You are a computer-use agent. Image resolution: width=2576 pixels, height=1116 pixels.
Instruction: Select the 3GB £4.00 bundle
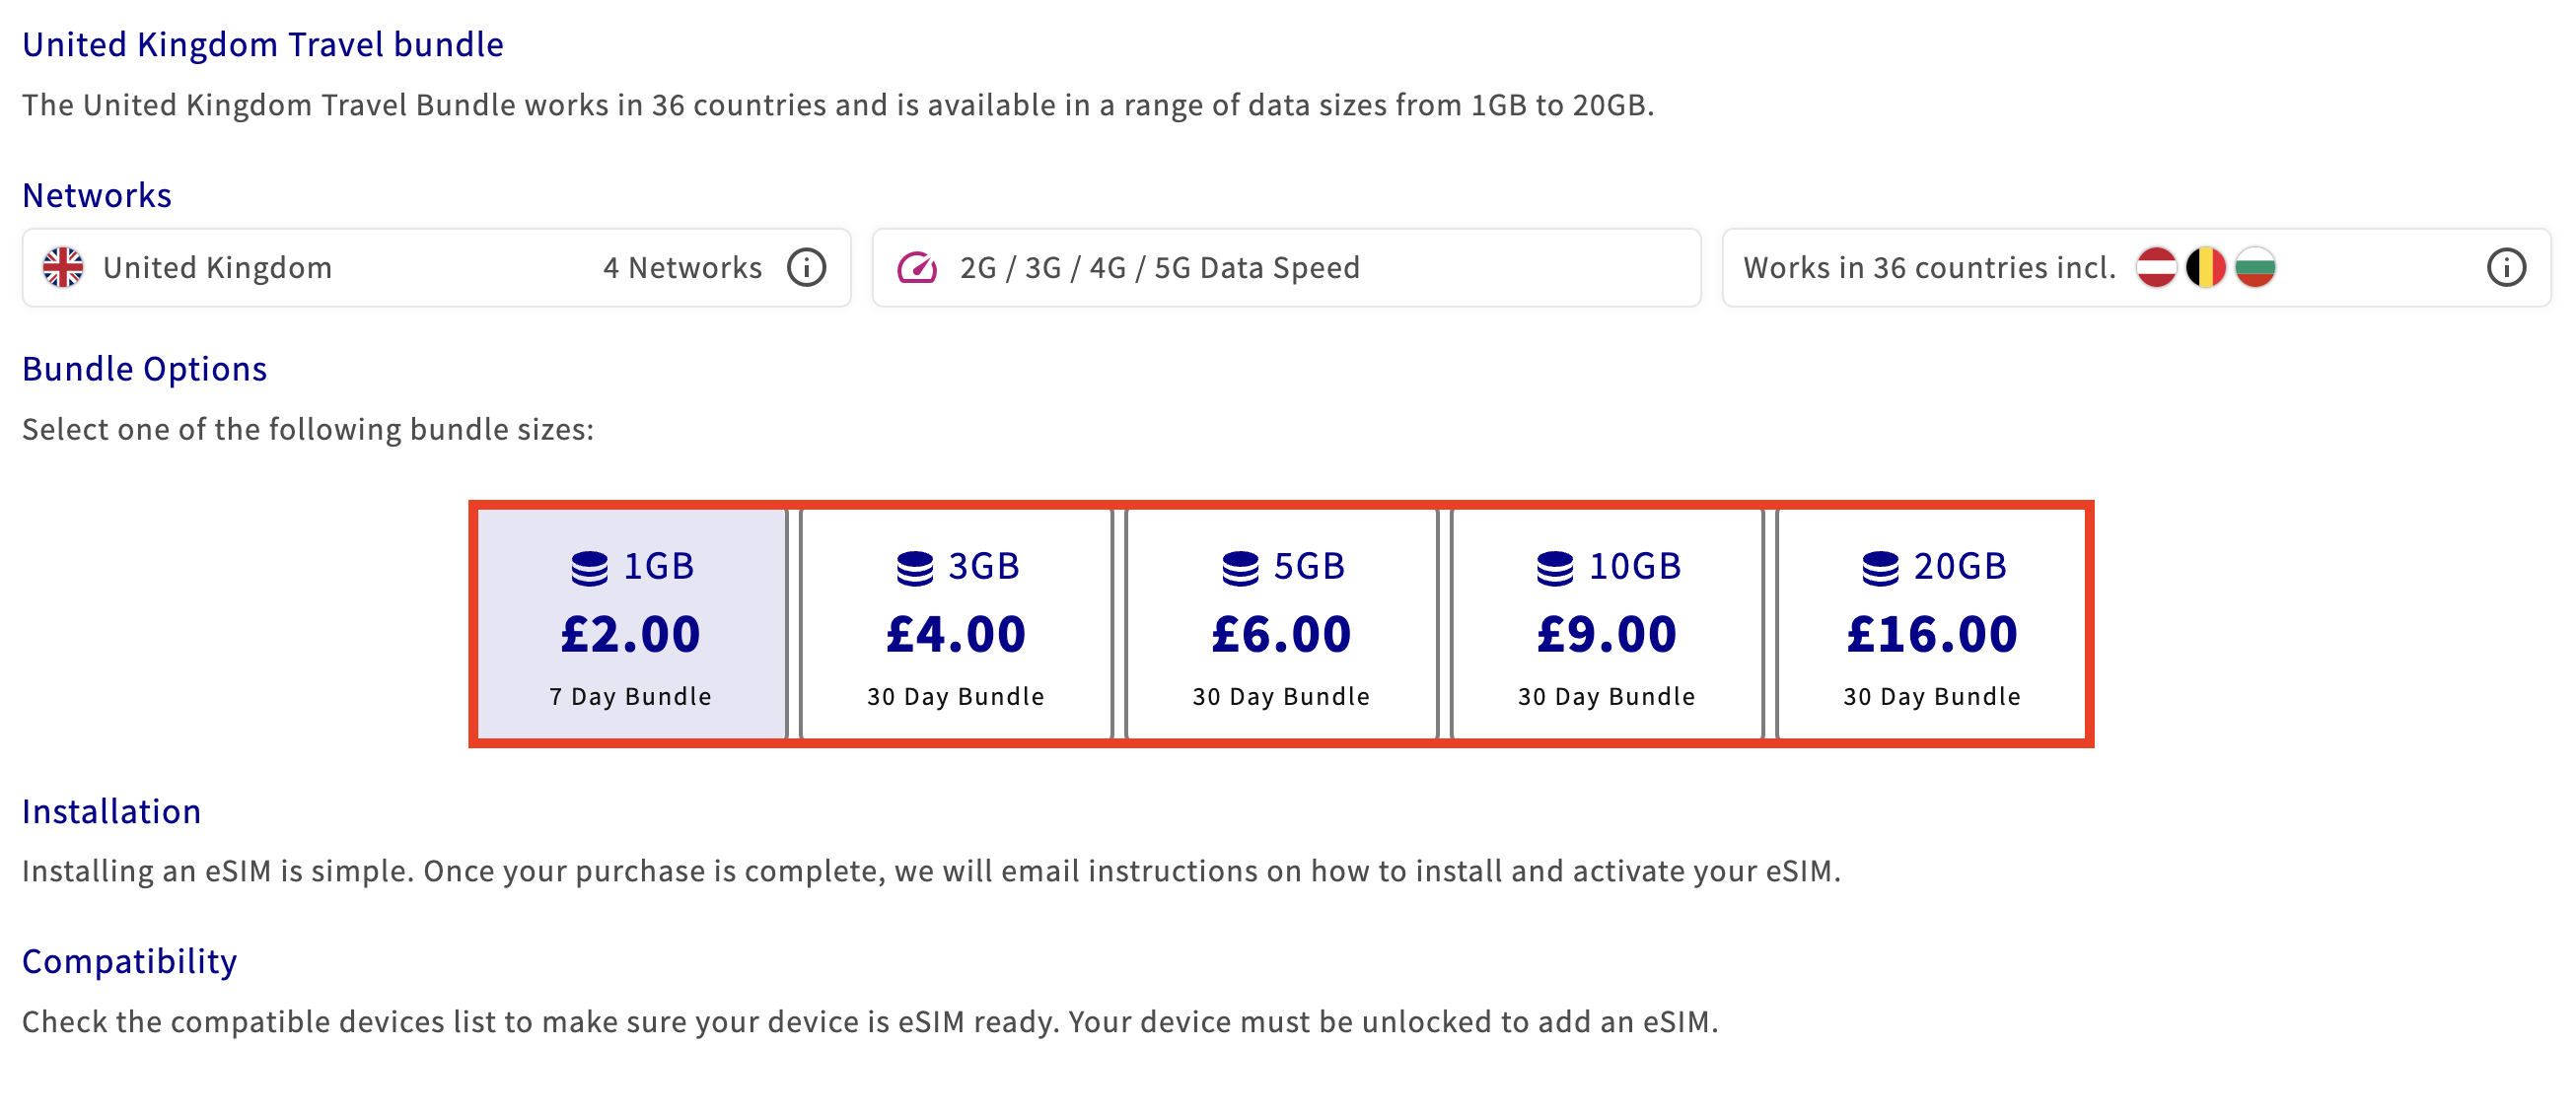956,625
